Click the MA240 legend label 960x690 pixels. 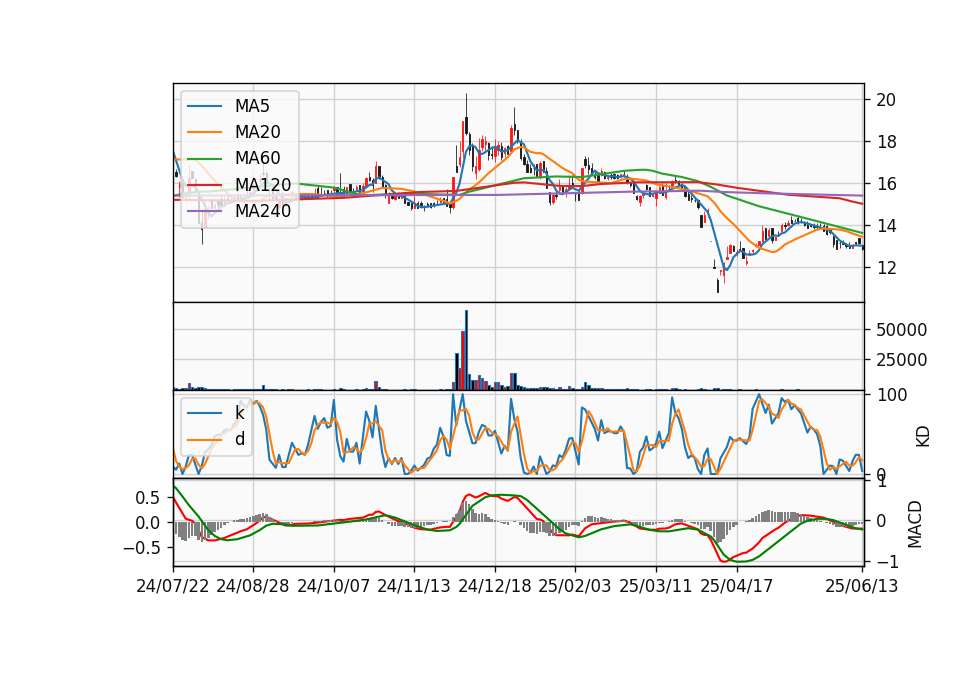point(263,211)
